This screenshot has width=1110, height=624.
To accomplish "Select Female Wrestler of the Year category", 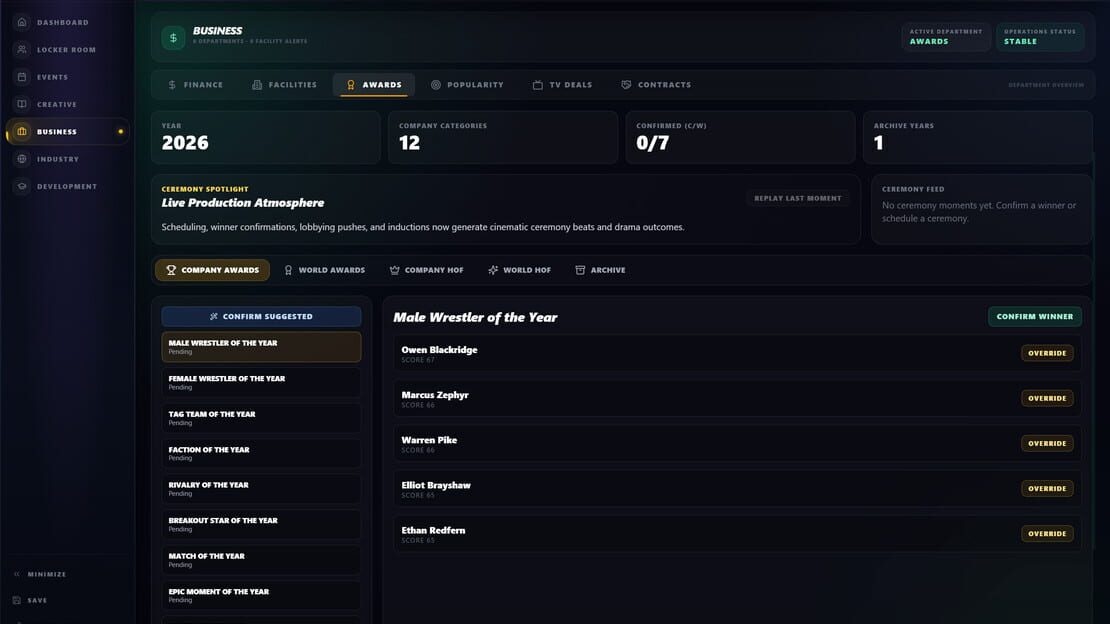I will click(x=261, y=382).
